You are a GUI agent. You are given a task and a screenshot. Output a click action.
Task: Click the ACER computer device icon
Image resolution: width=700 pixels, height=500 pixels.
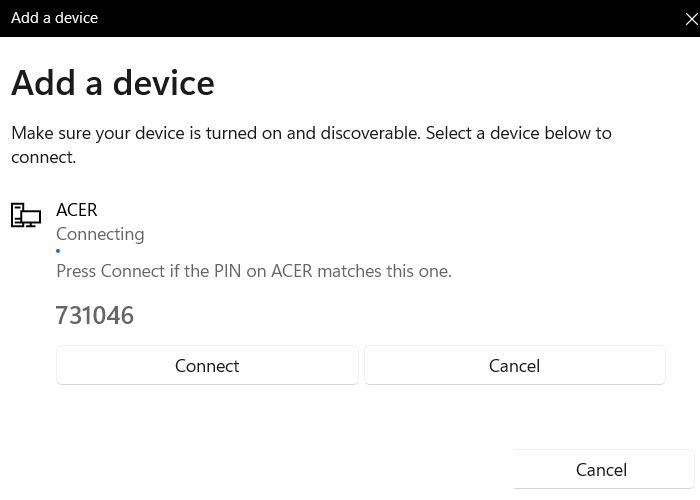point(26,215)
